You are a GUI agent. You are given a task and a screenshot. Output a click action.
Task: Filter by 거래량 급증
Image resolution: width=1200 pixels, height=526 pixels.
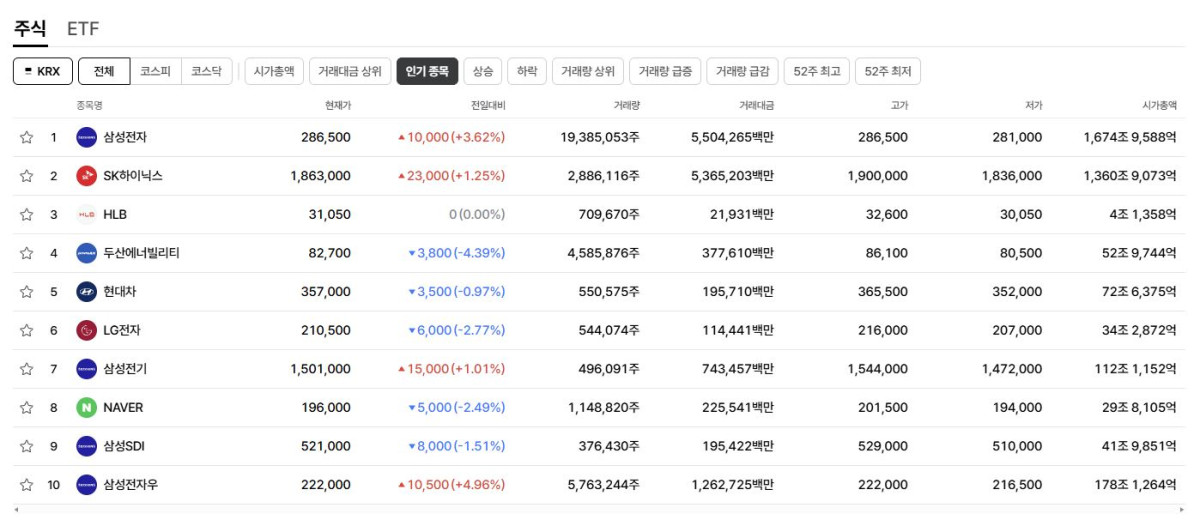click(665, 71)
